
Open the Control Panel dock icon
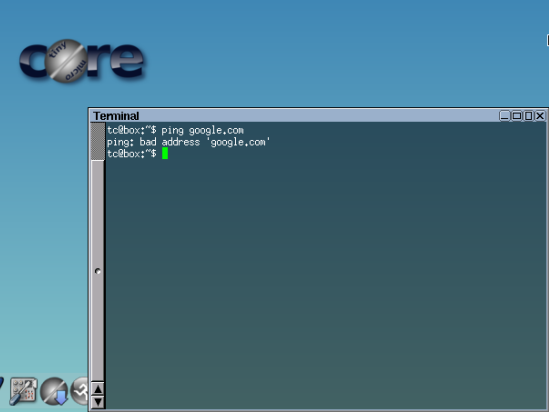23,391
